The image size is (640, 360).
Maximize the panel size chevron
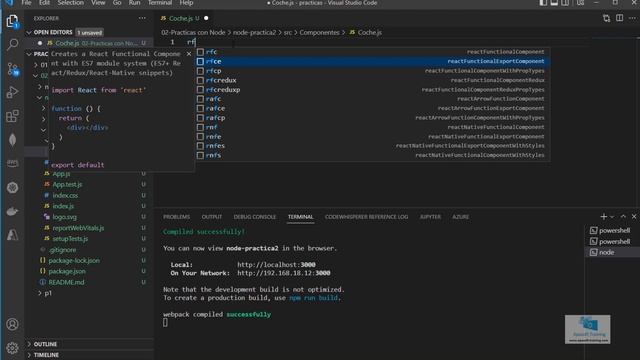click(623, 217)
